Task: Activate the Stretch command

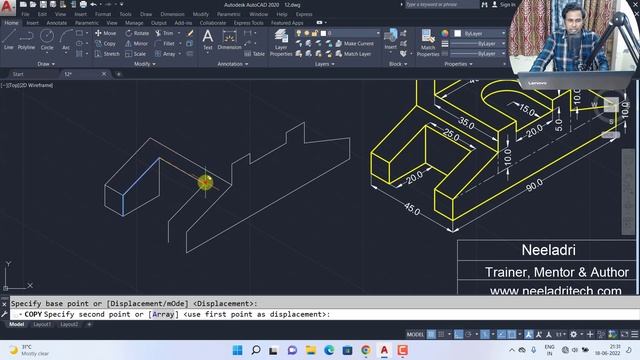Action: 107,53
